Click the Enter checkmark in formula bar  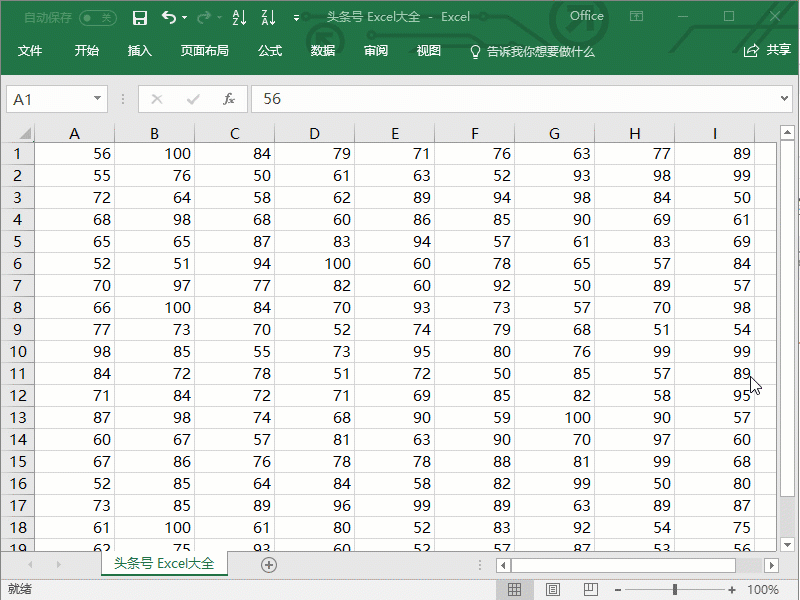pyautogui.click(x=193, y=99)
